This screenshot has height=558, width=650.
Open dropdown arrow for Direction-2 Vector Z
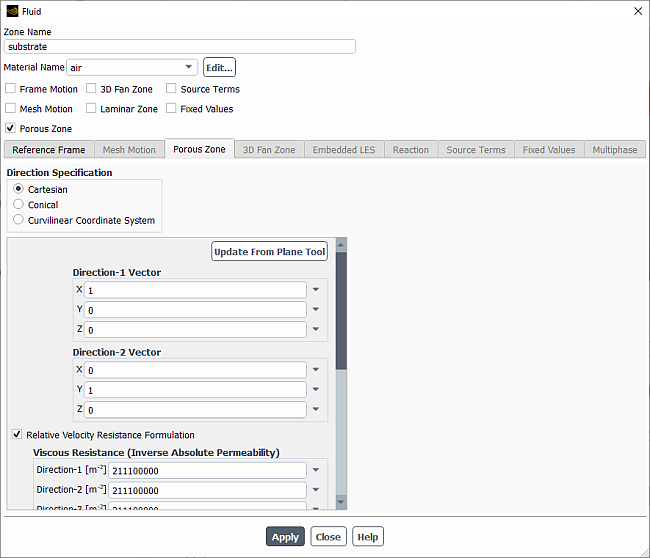coord(316,409)
